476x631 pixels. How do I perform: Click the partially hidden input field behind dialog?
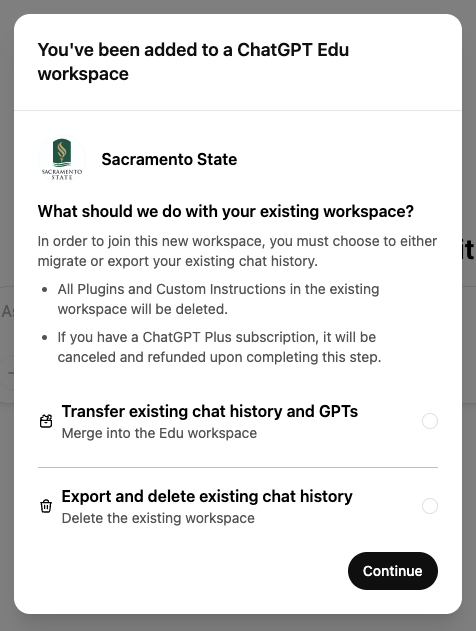pos(7,311)
